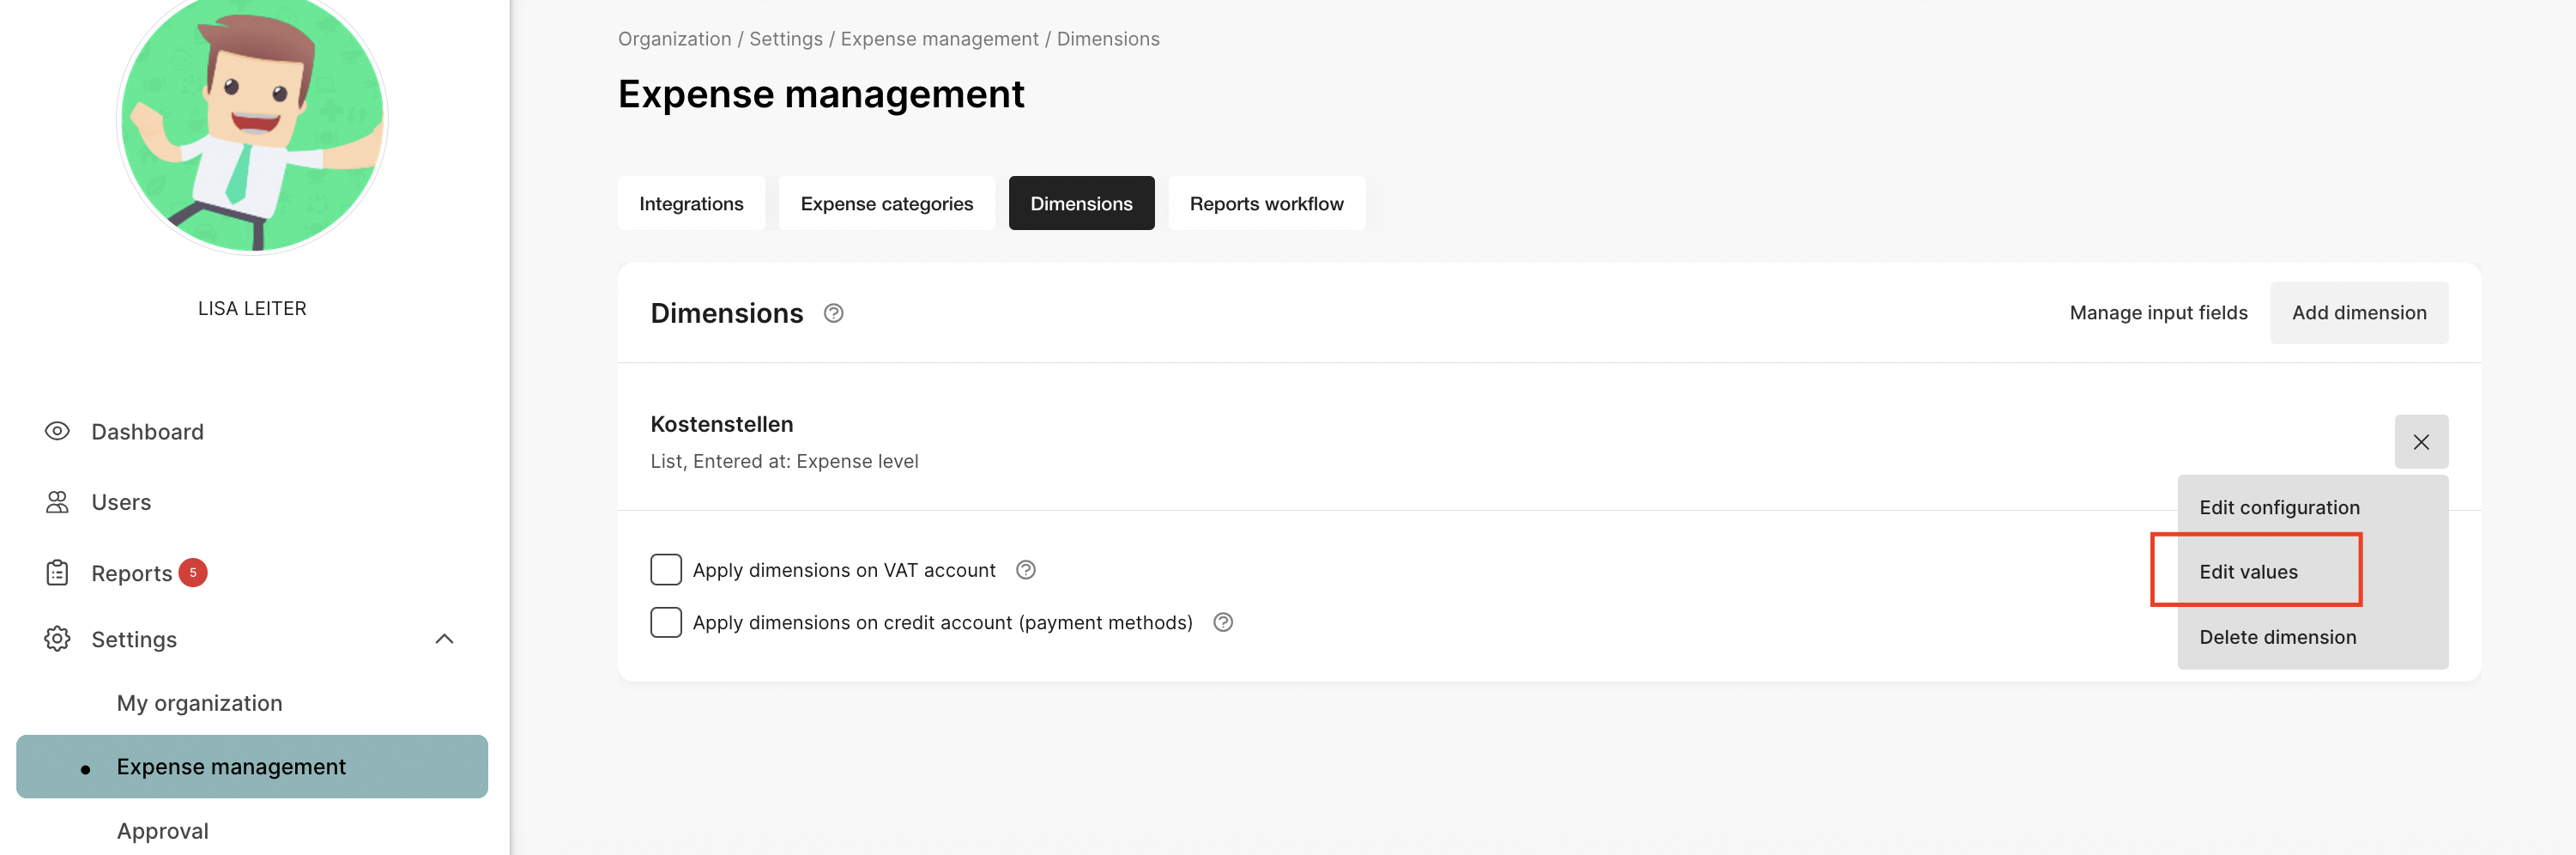Choose Edit values in dropdown menu
Image resolution: width=2576 pixels, height=855 pixels.
coord(2248,572)
